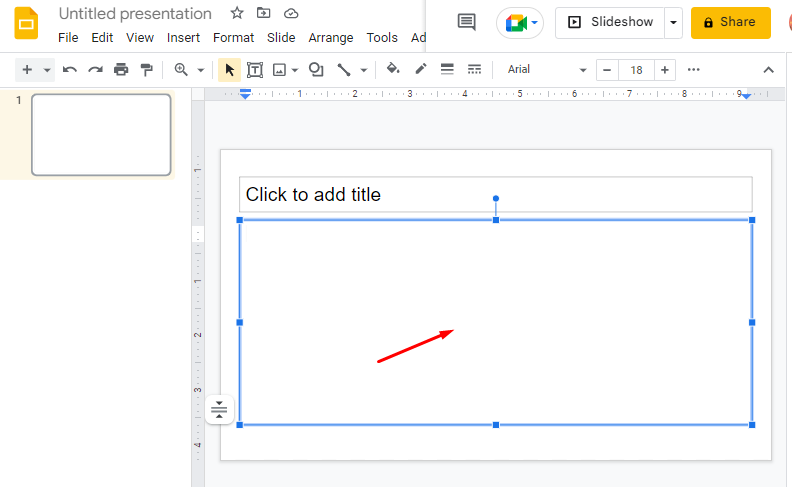
Task: Open the comment history icon
Action: click(x=466, y=22)
